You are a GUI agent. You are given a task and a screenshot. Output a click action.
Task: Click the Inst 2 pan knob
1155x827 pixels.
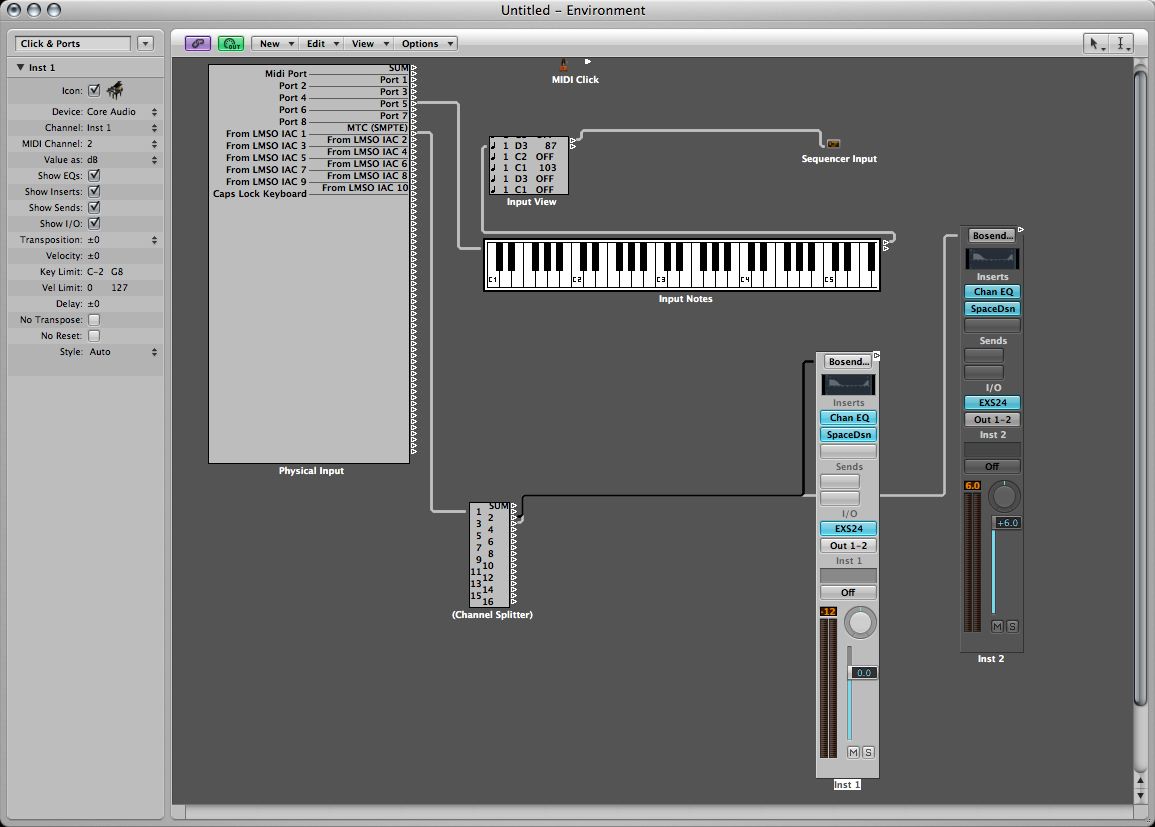1004,496
